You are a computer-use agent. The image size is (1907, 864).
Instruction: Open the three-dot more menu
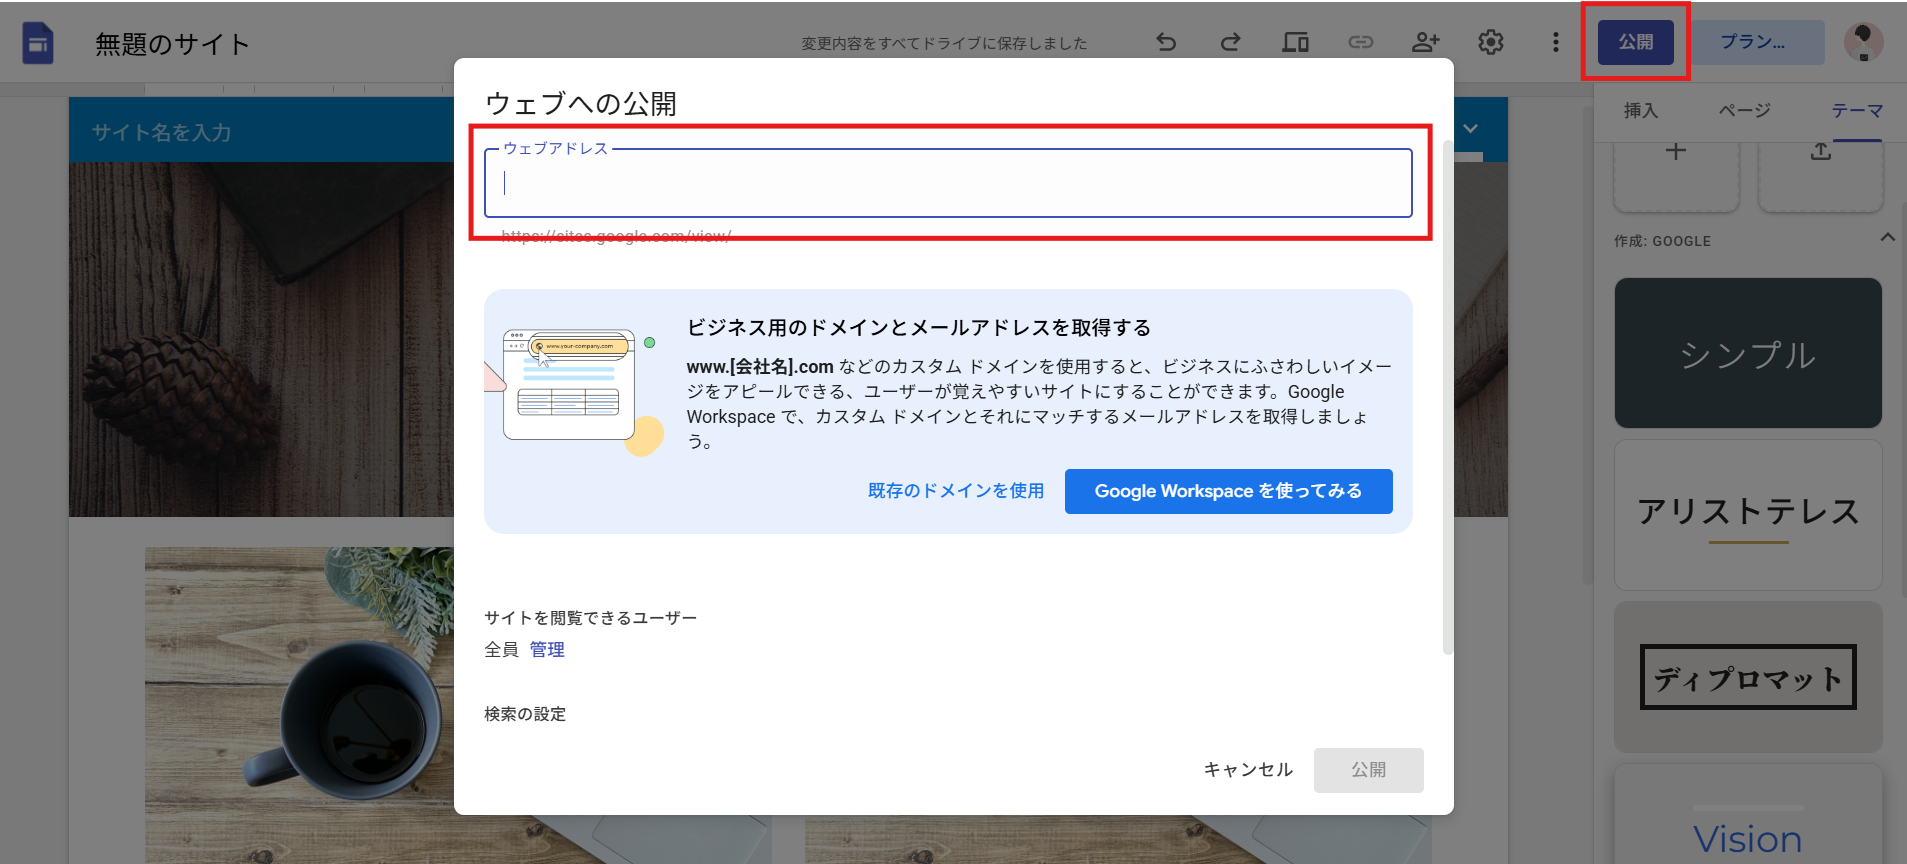(x=1555, y=42)
